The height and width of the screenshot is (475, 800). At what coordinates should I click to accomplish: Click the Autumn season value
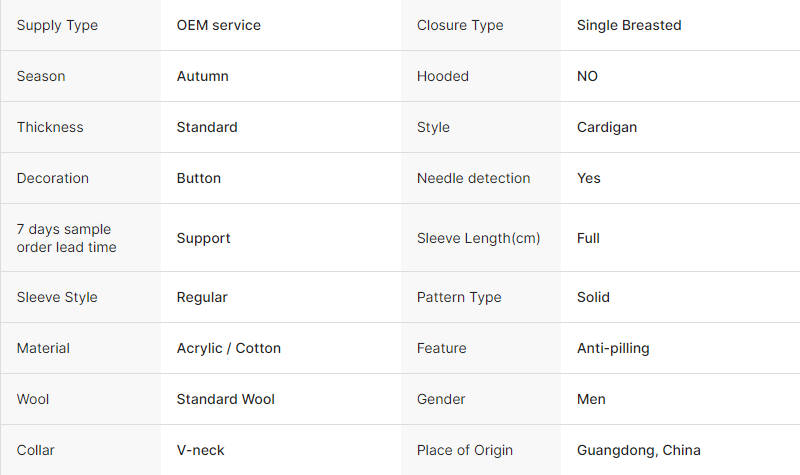202,76
